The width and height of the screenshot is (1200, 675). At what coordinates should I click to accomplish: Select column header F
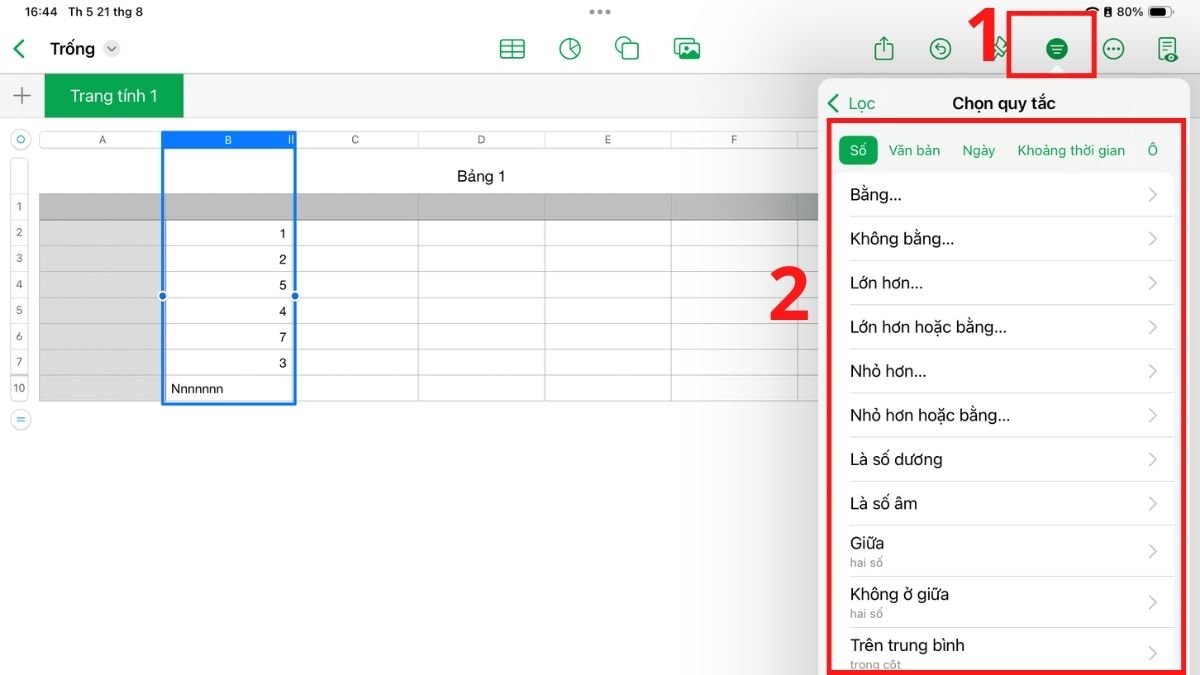click(x=734, y=140)
